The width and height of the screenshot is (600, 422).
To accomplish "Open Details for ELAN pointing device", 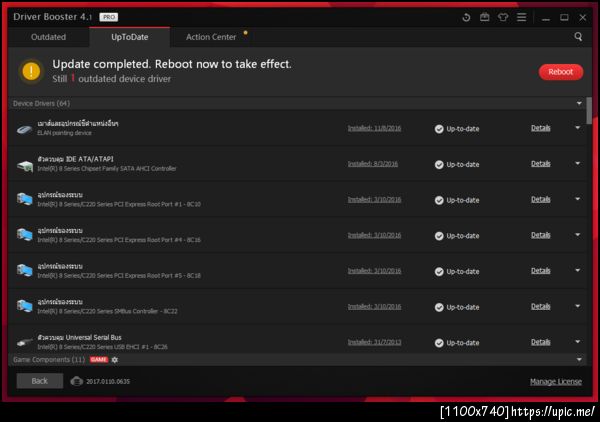I will pos(541,128).
